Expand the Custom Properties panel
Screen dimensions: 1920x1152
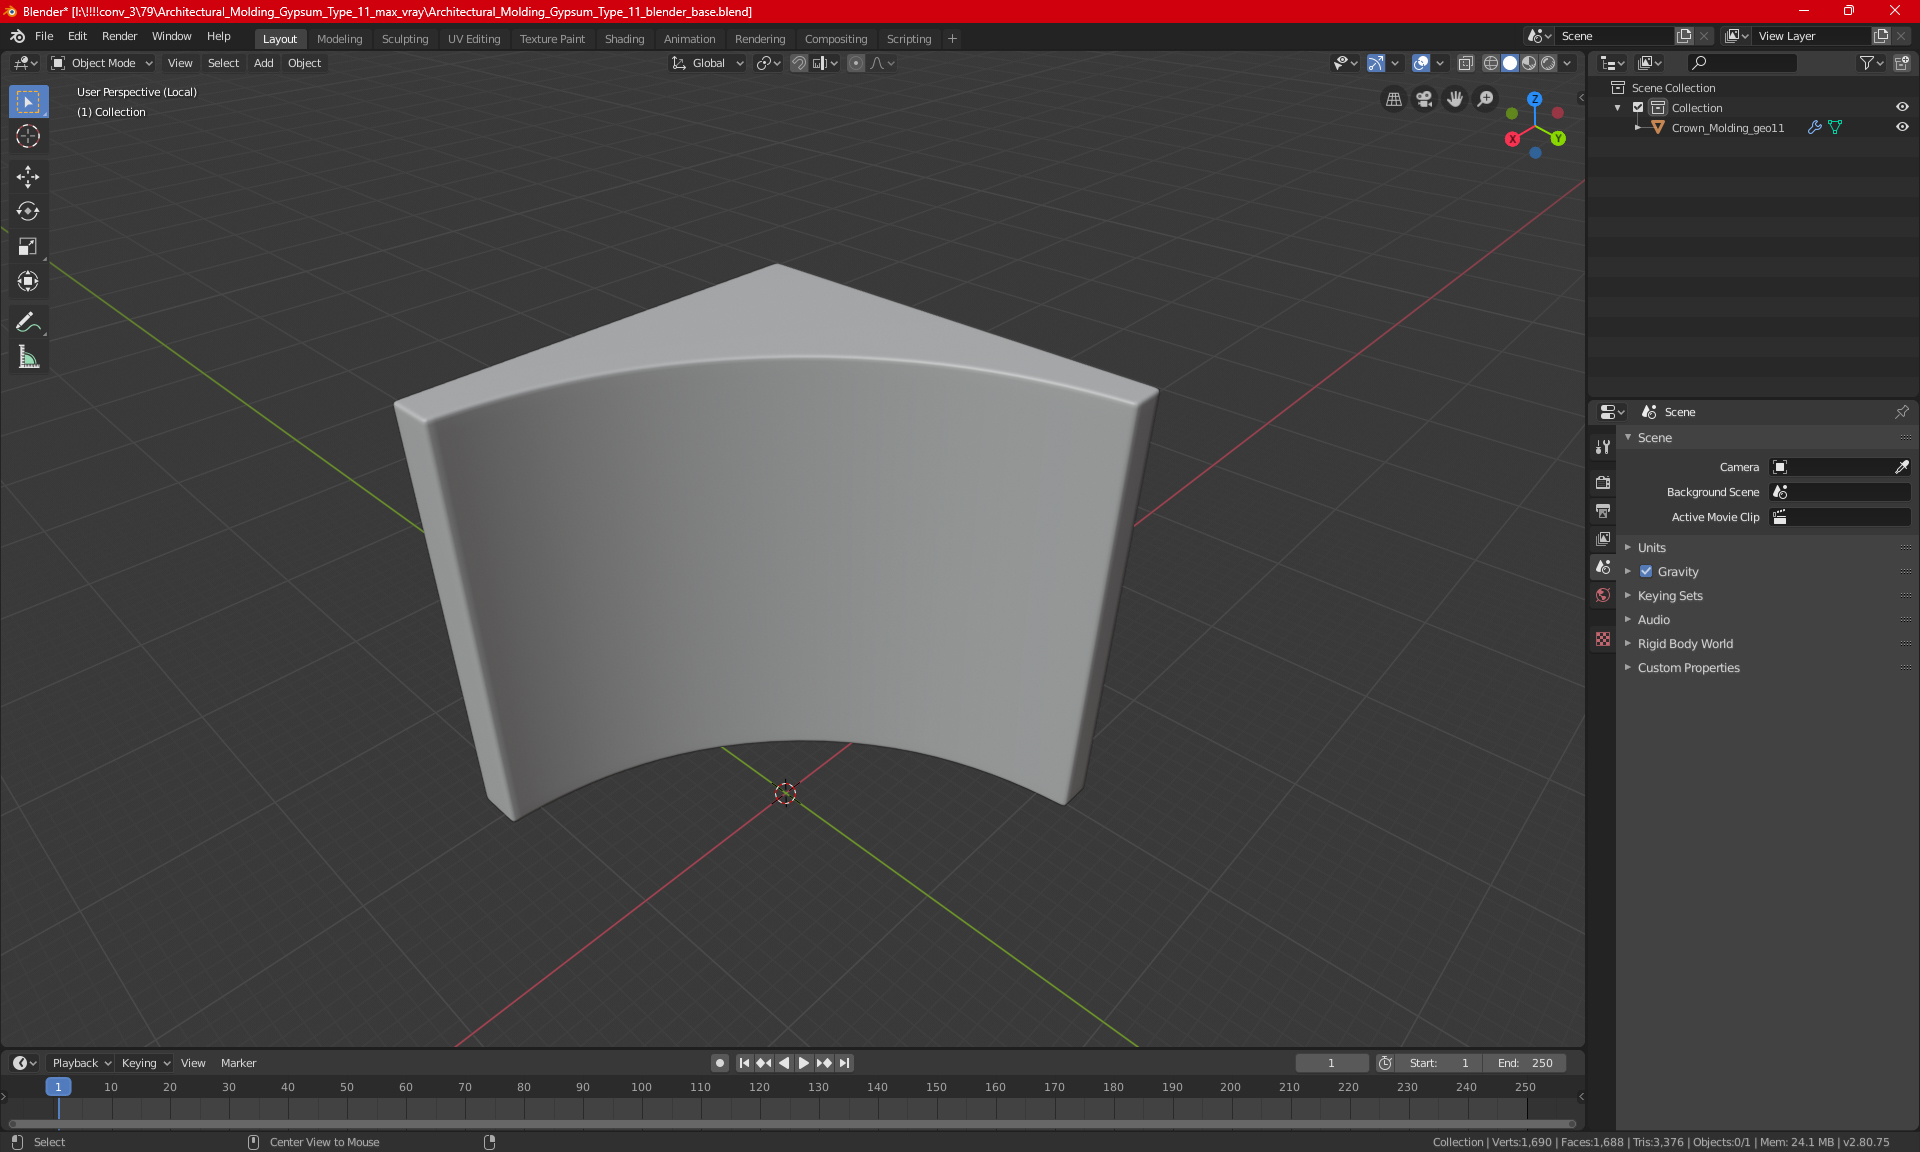(x=1688, y=667)
